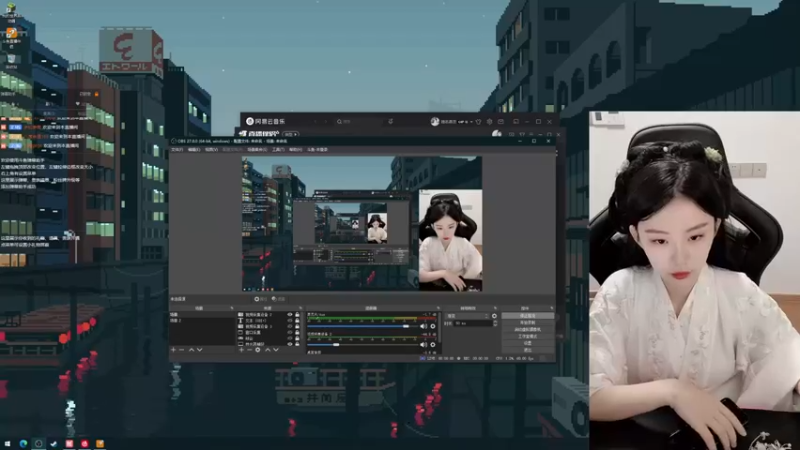Open the Scene Collection menu in OBS
The width and height of the screenshot is (800, 450).
tap(258, 150)
